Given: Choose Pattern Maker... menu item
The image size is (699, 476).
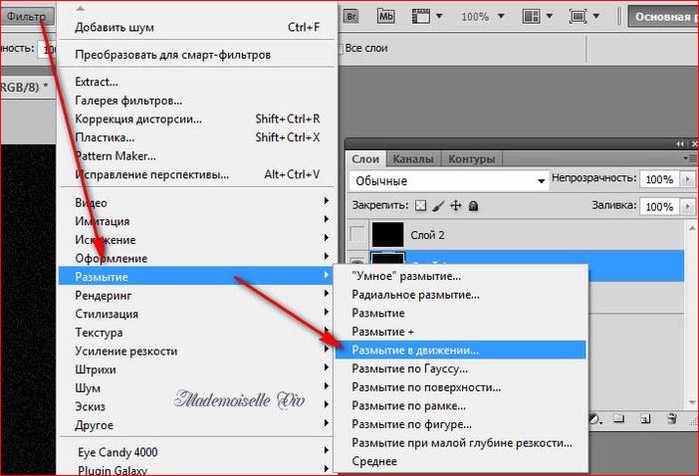Looking at the screenshot, I should (x=197, y=156).
